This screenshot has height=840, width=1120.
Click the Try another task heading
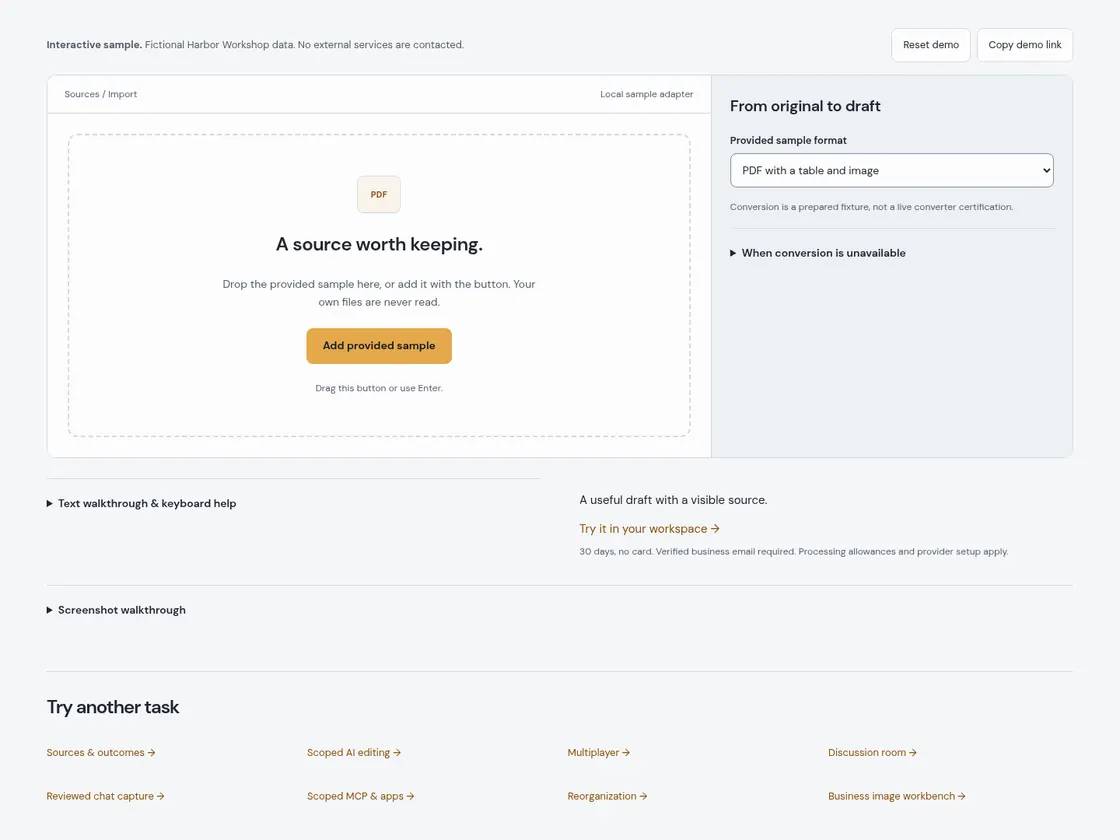point(113,707)
